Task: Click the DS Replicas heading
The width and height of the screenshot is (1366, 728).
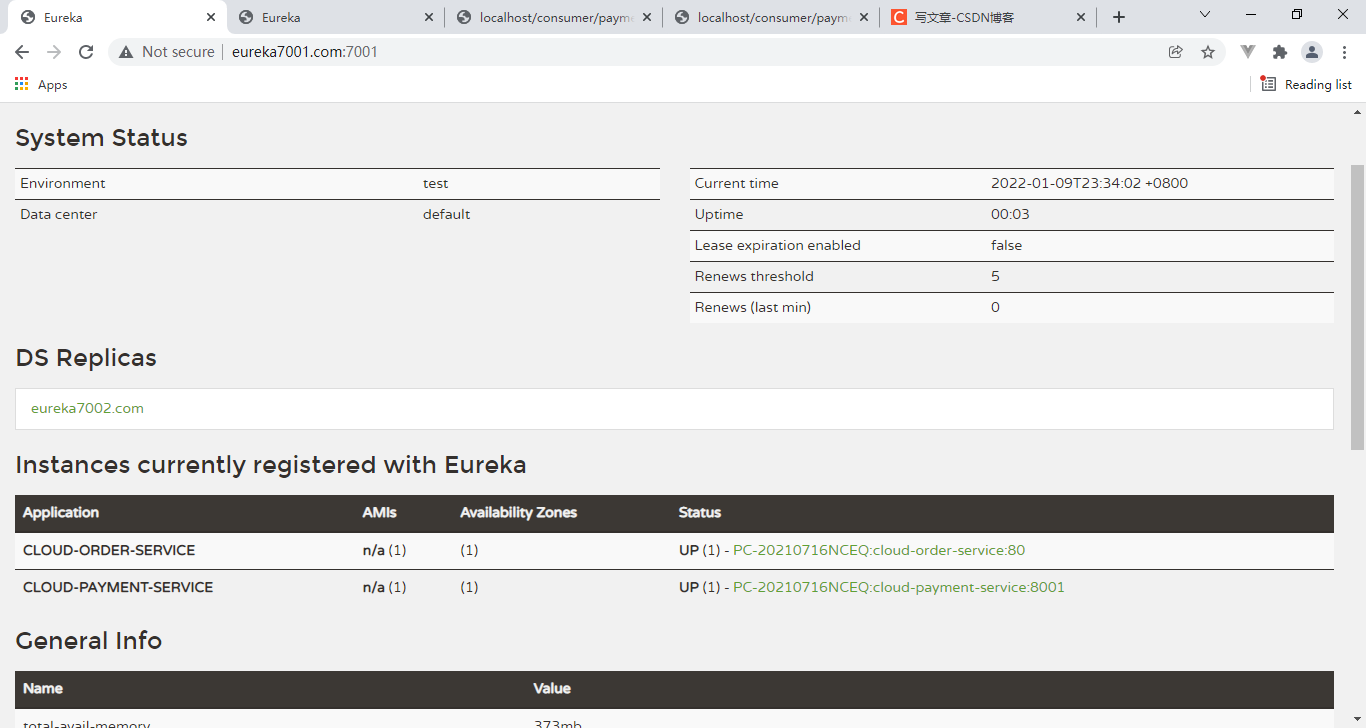Action: (x=86, y=357)
